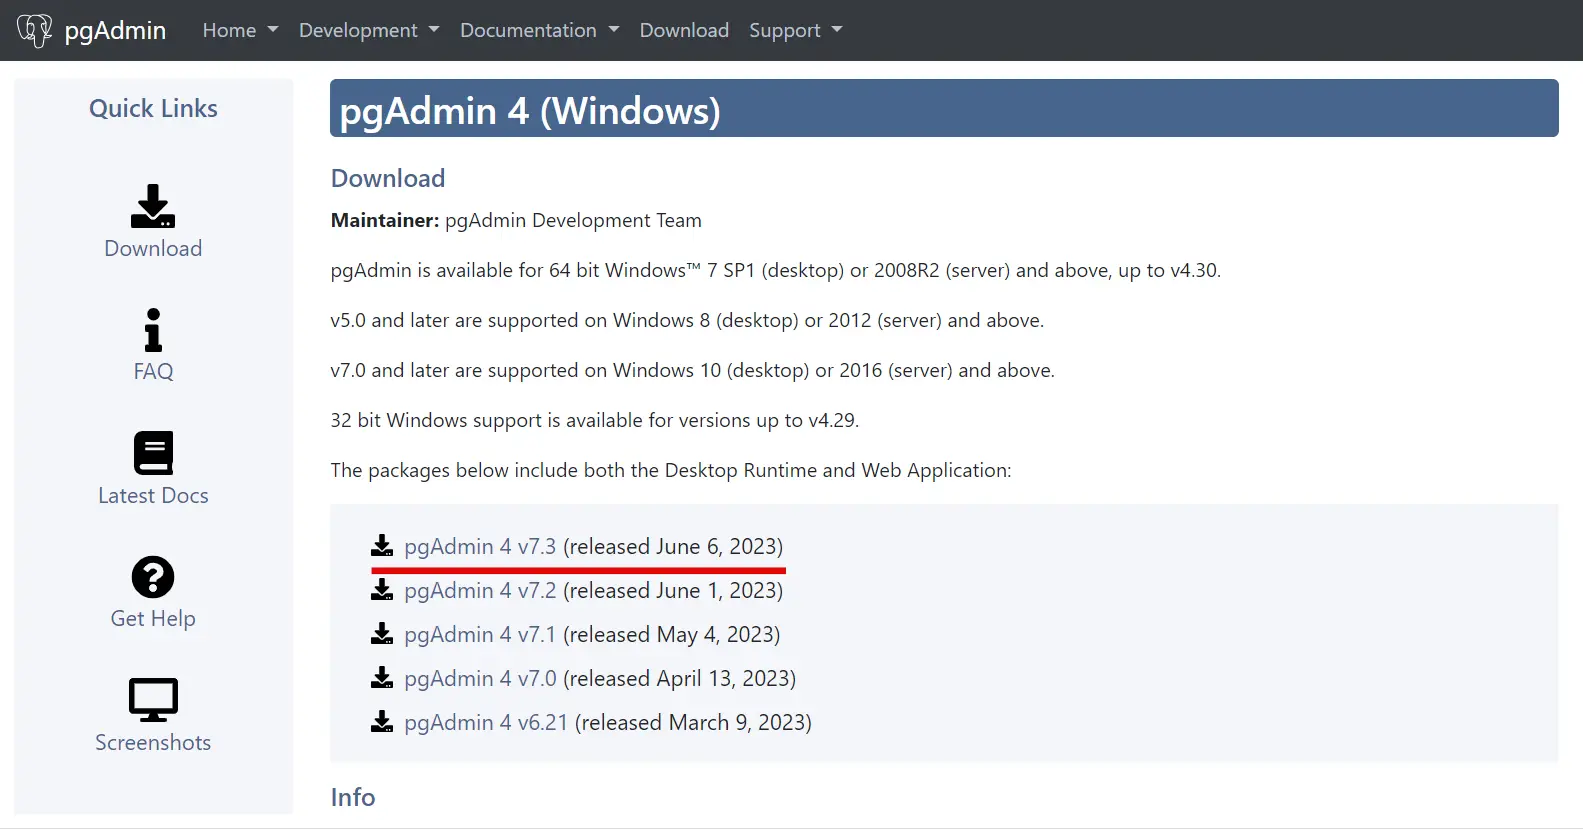Open the Documentation dropdown menu
The width and height of the screenshot is (1583, 832).
pyautogui.click(x=539, y=30)
